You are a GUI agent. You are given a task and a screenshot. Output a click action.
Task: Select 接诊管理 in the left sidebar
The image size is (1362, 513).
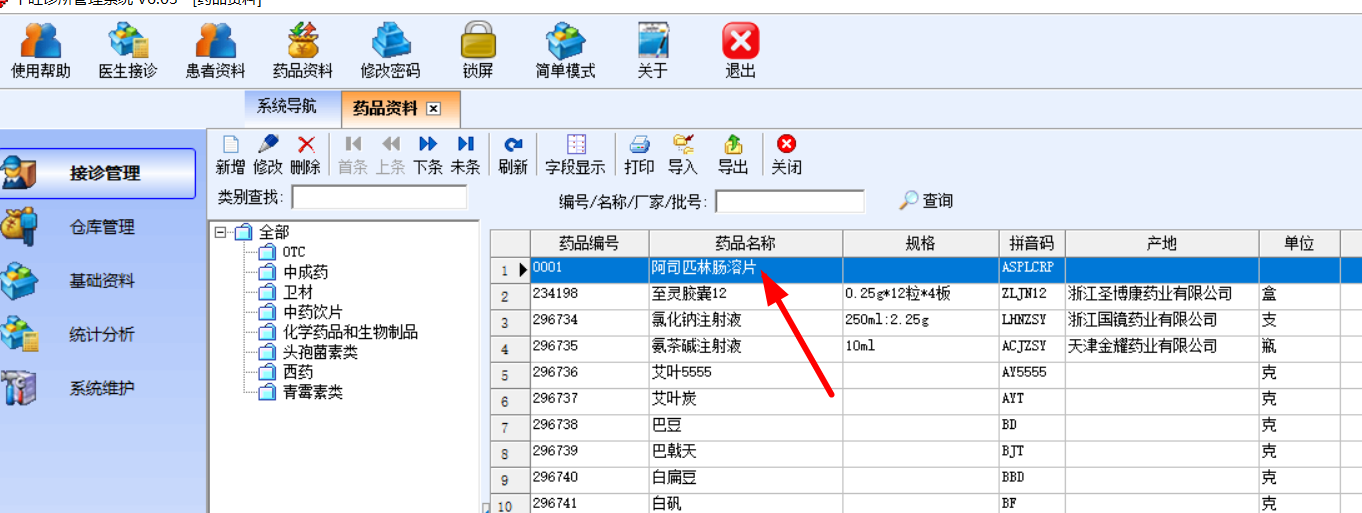98,173
